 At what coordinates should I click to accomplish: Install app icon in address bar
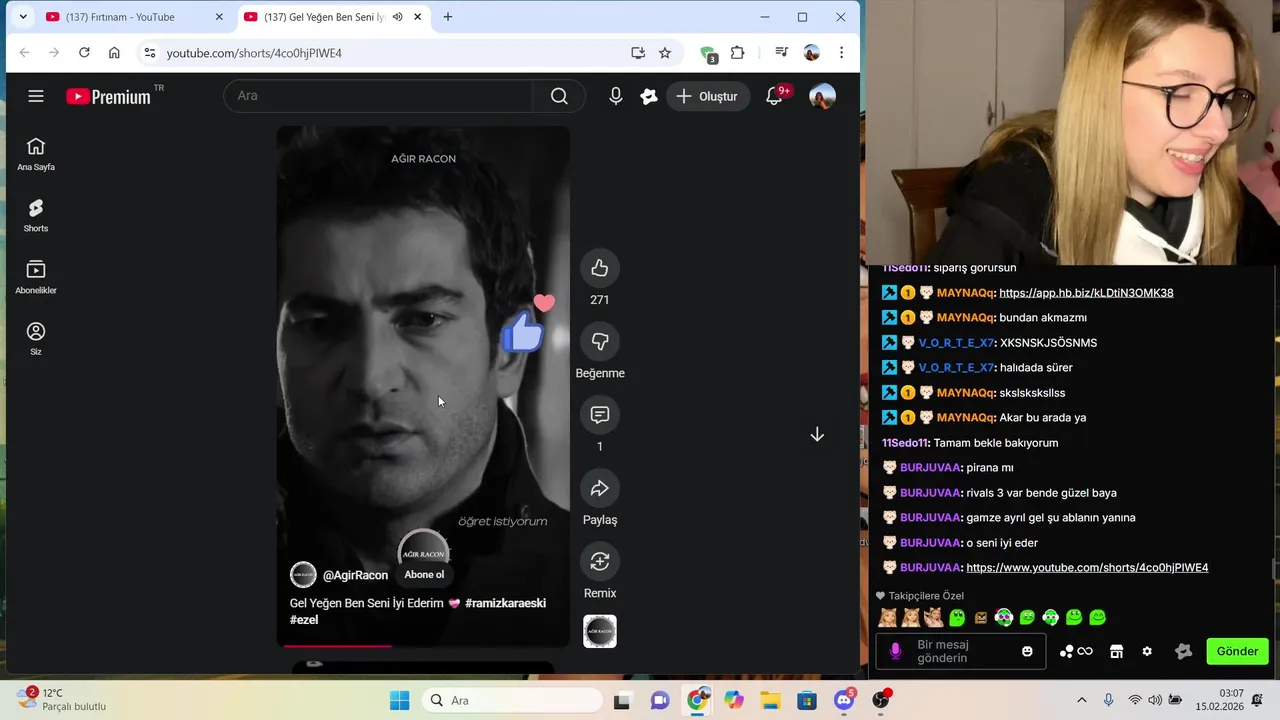pyautogui.click(x=638, y=53)
